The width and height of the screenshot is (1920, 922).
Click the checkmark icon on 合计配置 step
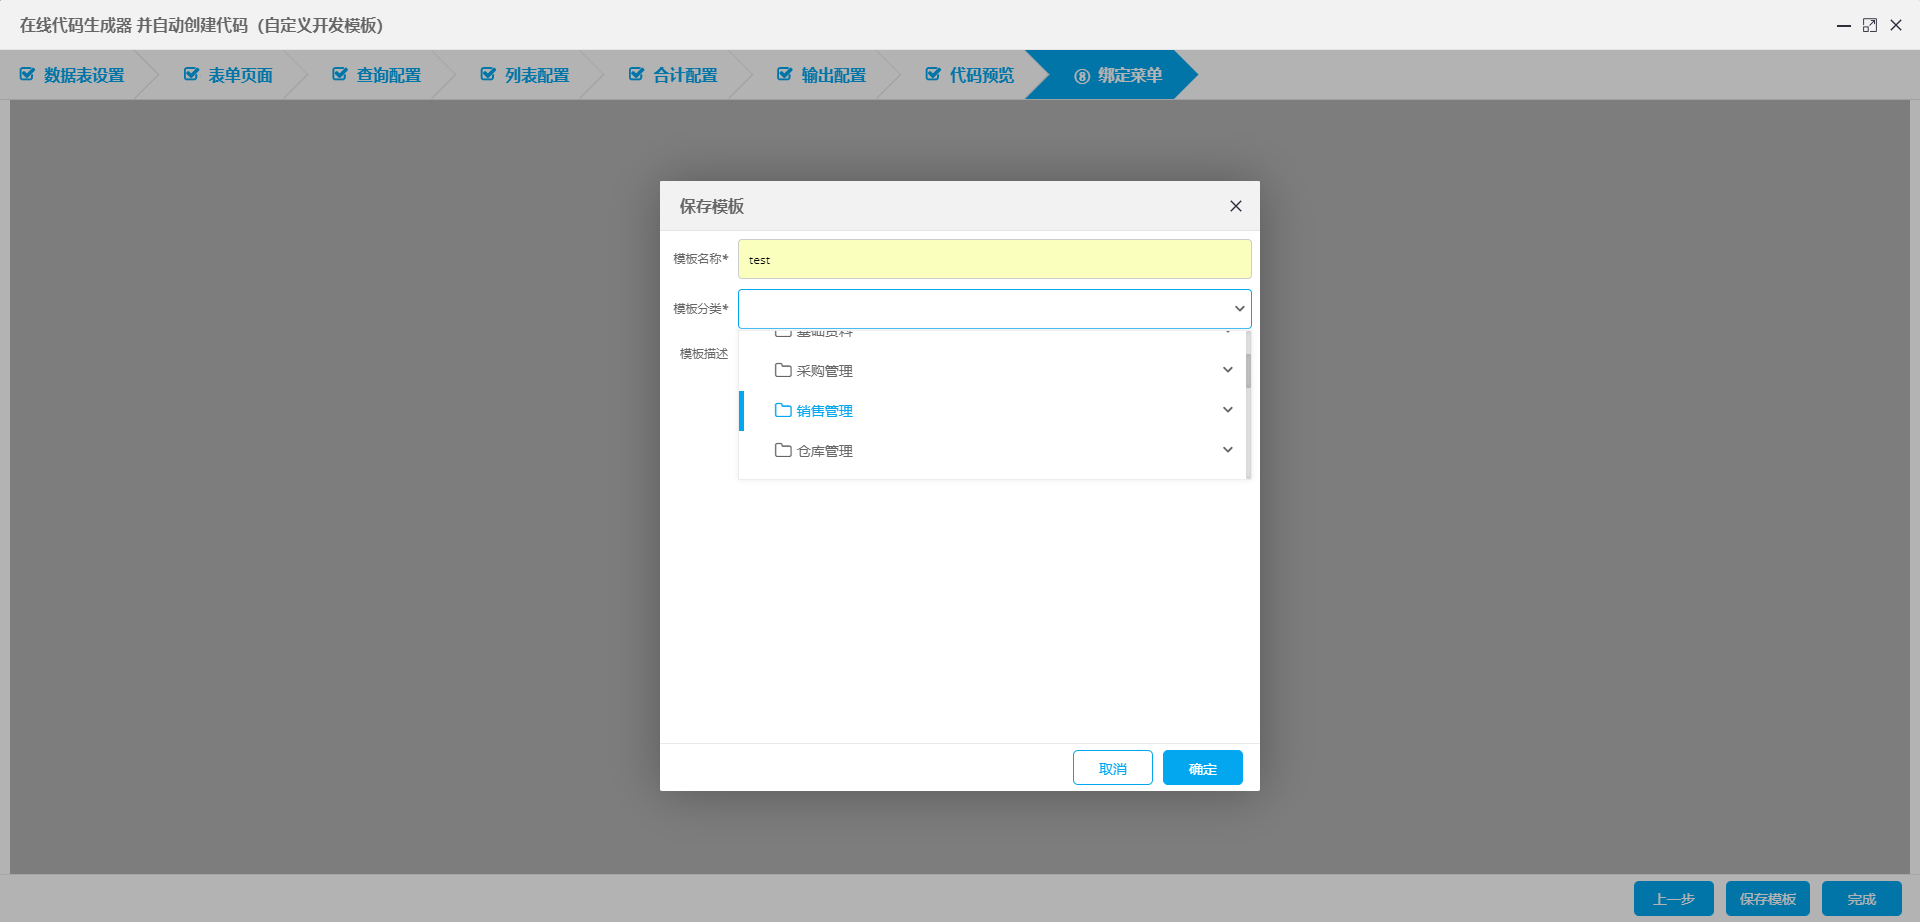636,74
